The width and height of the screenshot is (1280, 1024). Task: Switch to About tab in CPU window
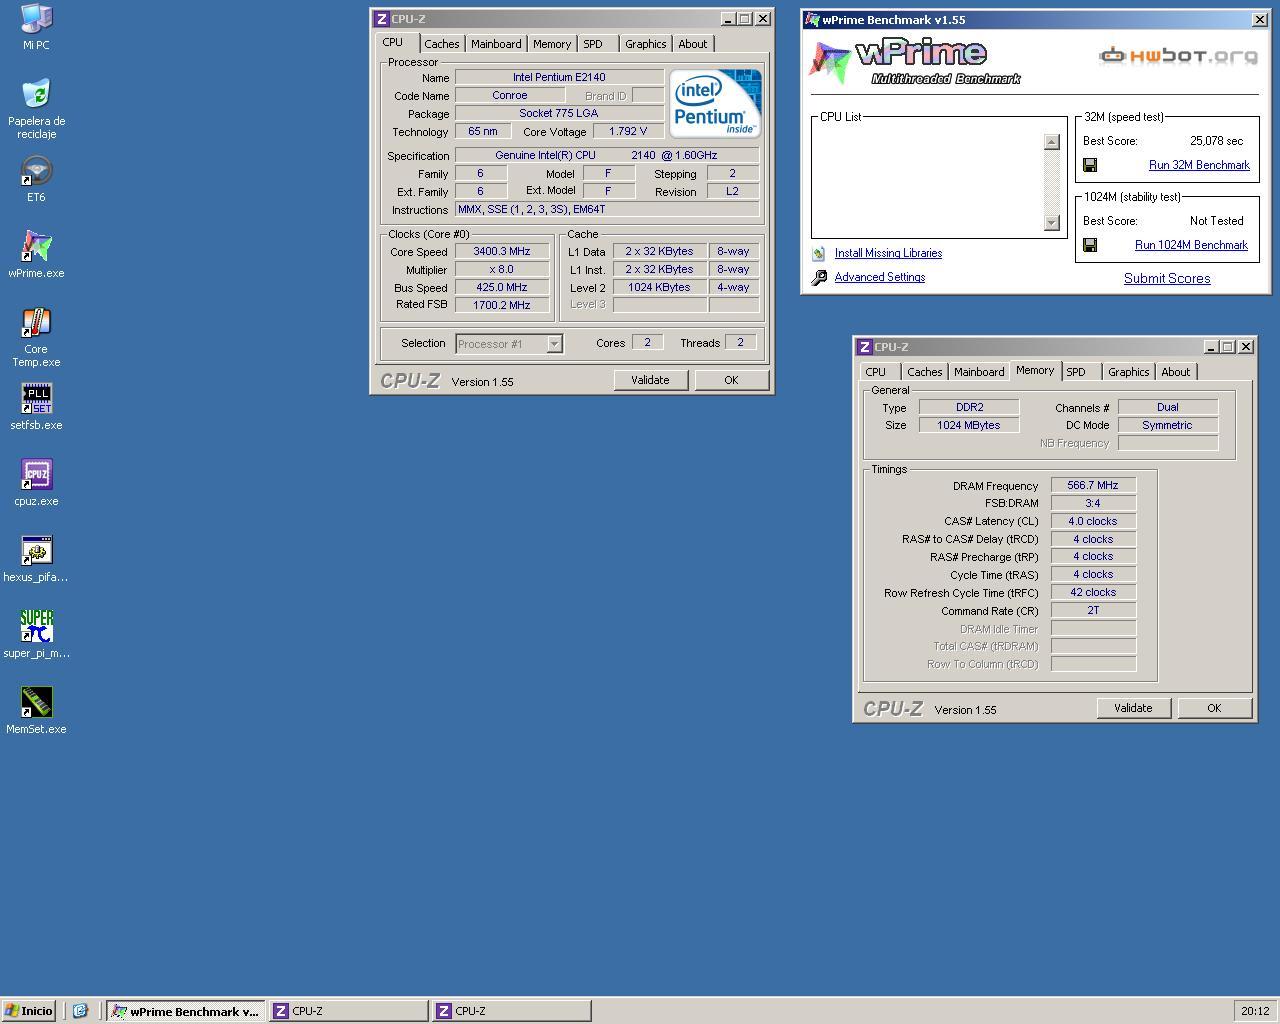[692, 44]
